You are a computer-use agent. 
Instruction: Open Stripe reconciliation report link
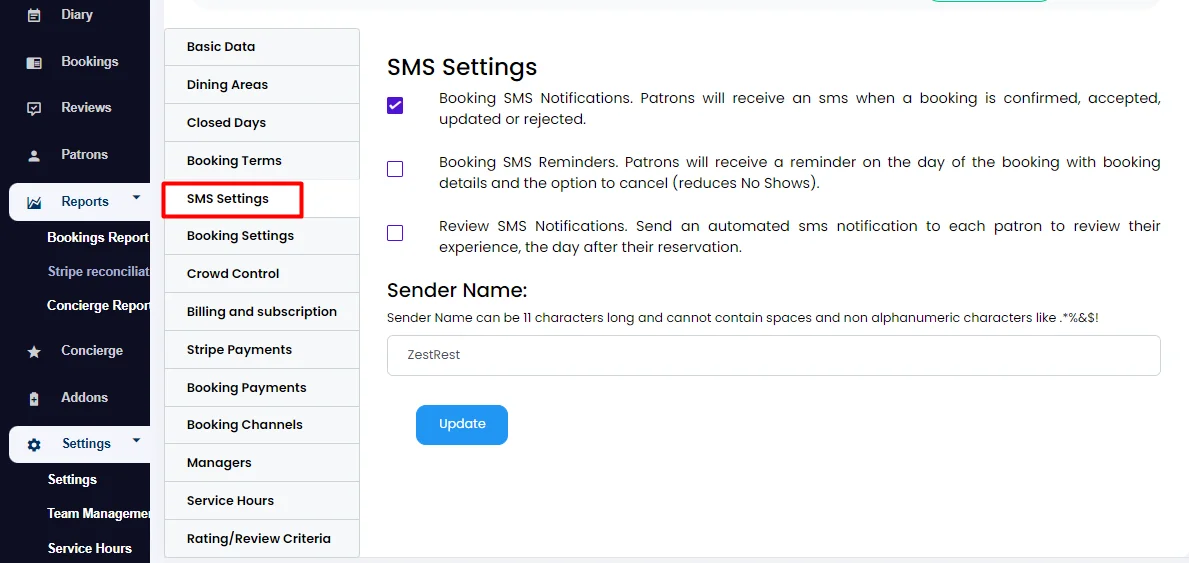[x=98, y=272]
